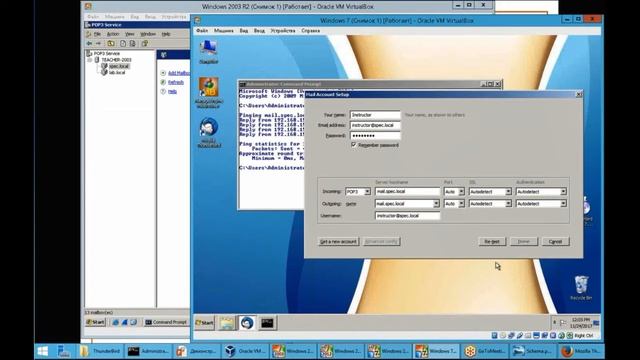Toggle Remember password checkbox
This screenshot has height=360, width=640.
click(354, 145)
